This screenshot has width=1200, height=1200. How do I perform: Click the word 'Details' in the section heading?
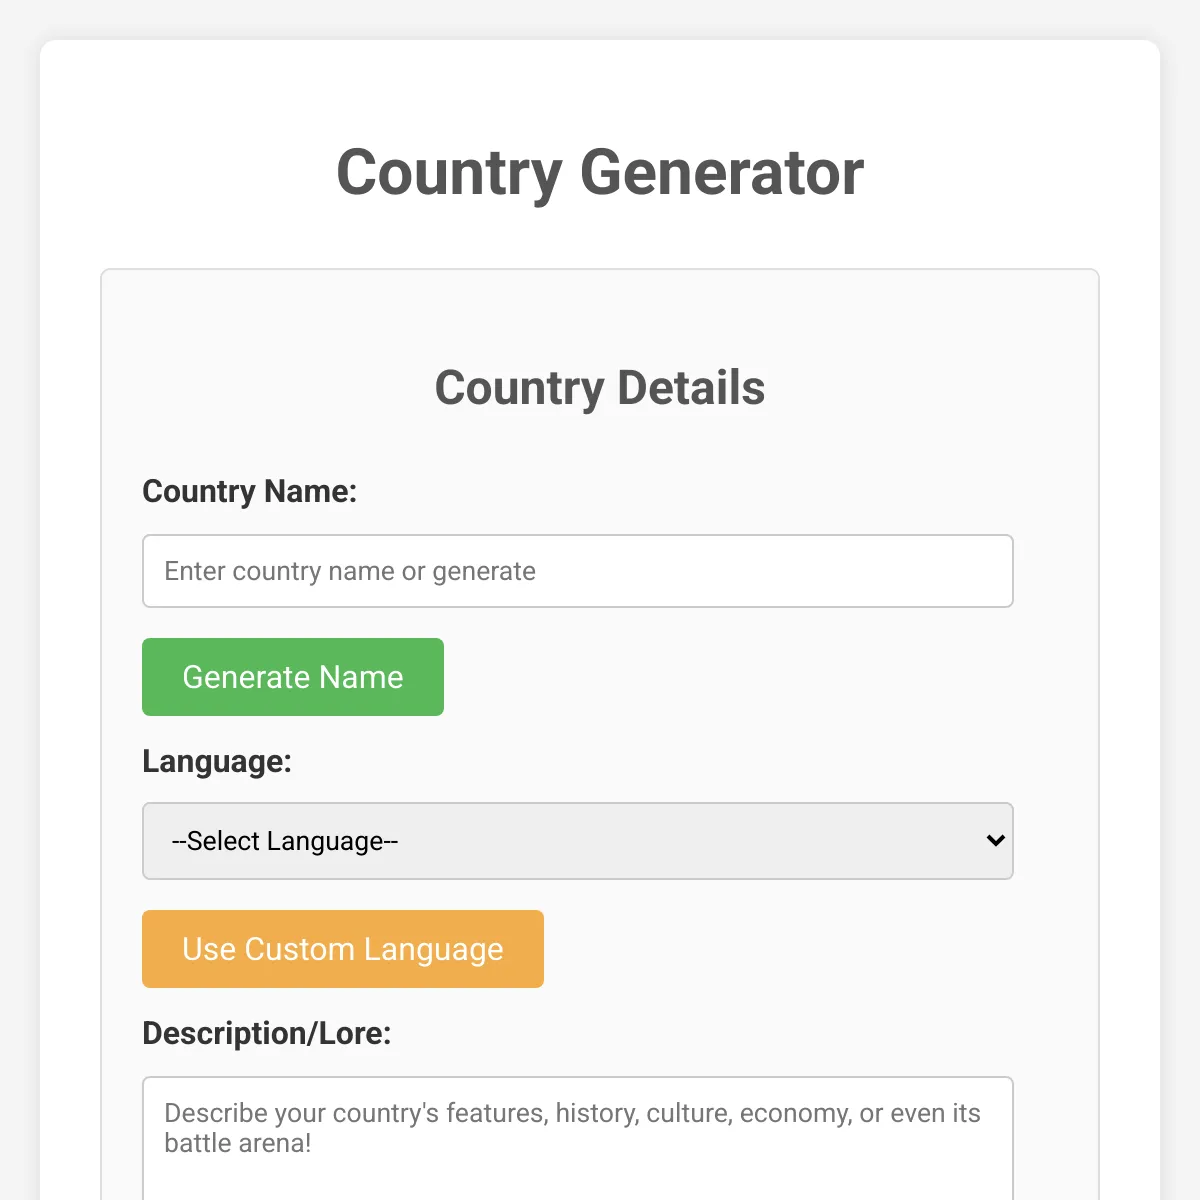[691, 388]
